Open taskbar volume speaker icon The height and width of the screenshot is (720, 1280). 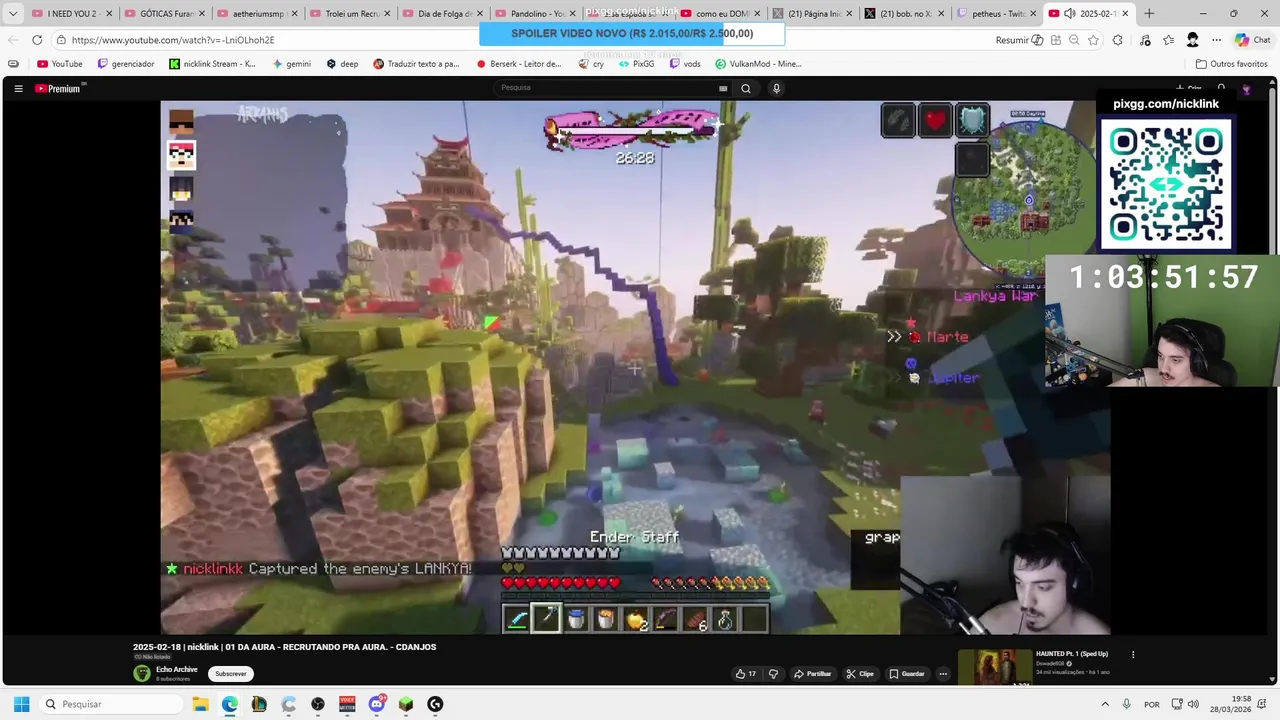1193,704
